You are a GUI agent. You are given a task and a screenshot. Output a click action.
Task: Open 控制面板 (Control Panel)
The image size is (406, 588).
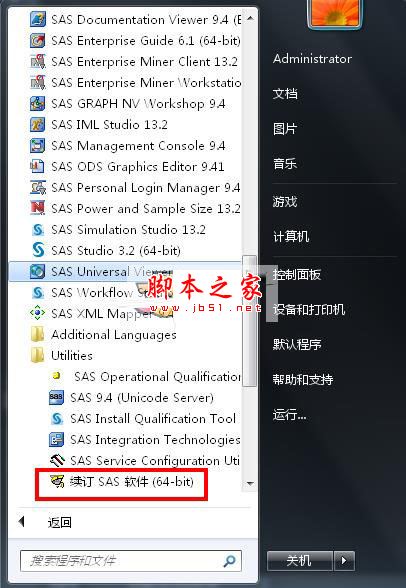297,274
